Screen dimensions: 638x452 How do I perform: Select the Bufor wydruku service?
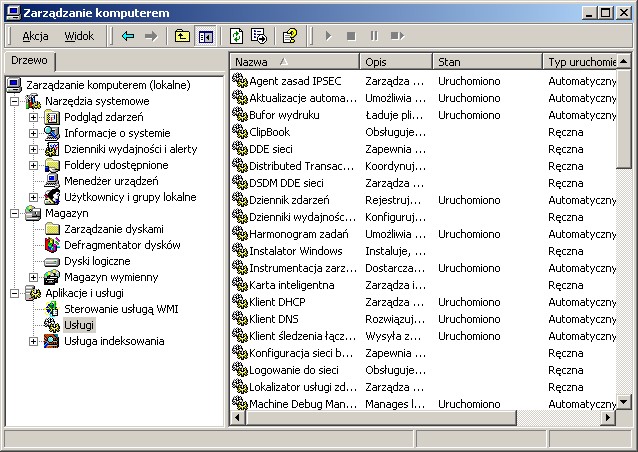pos(284,115)
